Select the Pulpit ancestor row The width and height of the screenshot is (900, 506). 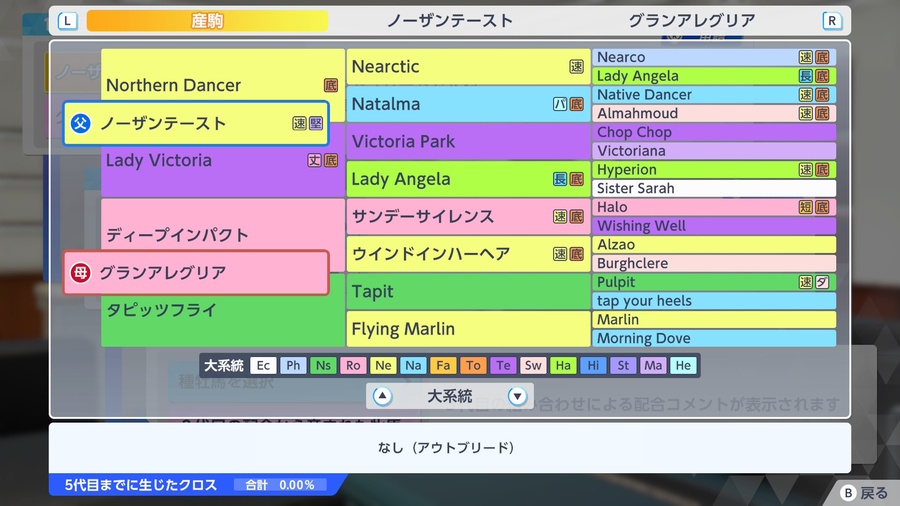click(714, 282)
